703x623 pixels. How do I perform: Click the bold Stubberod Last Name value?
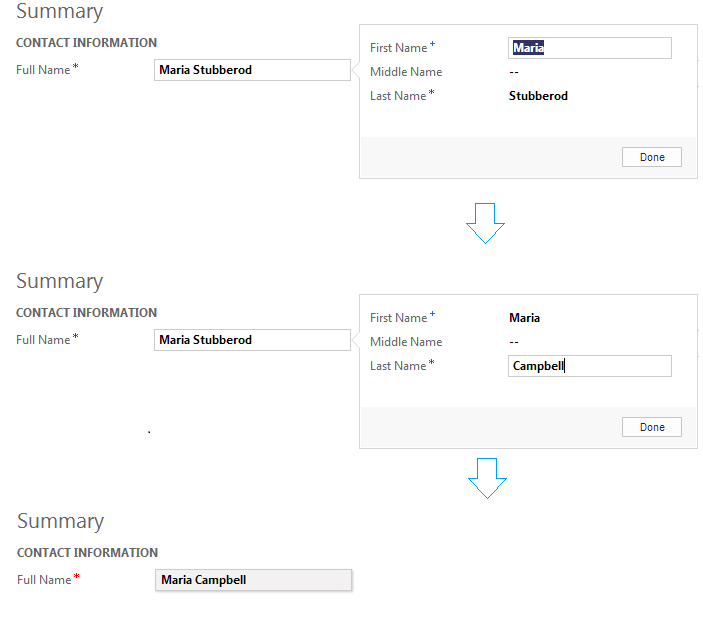pos(538,96)
